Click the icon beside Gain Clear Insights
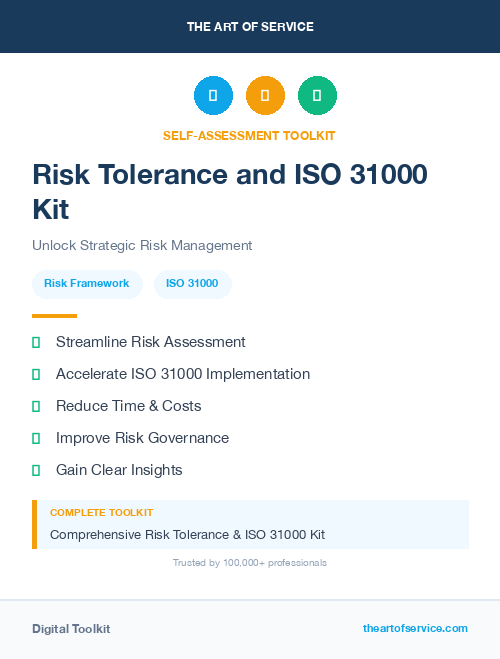Screen dimensions: 500x659 pos(36,470)
